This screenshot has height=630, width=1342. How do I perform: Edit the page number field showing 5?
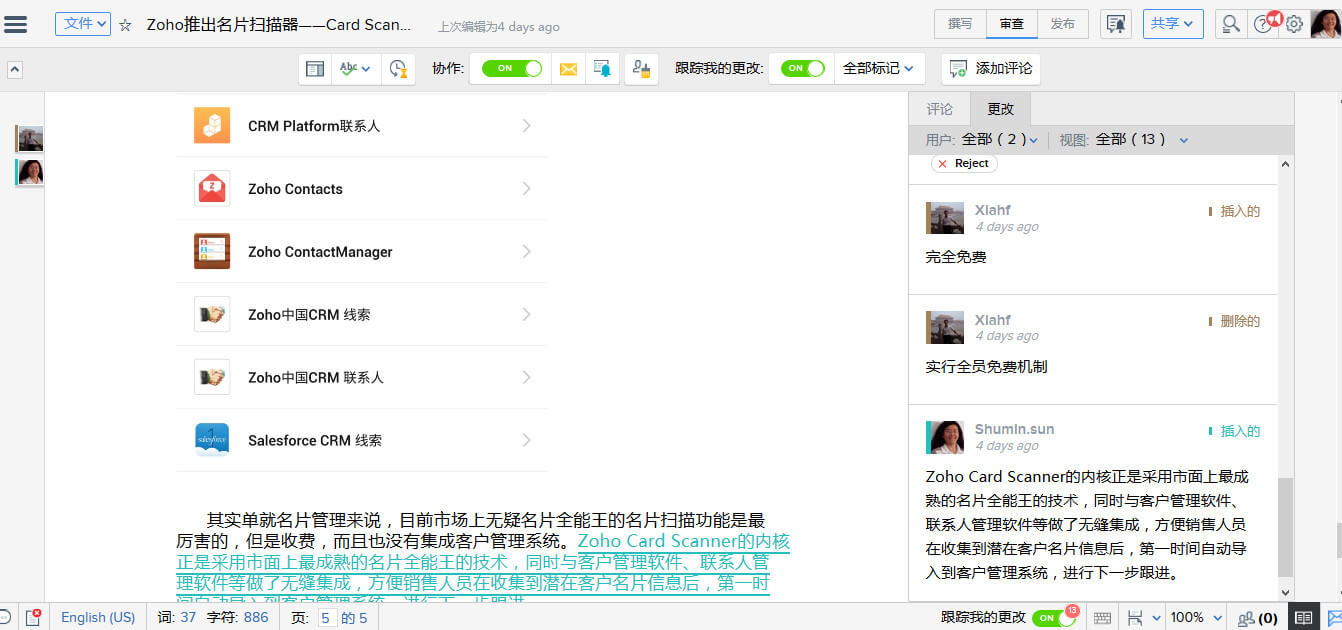[327, 618]
